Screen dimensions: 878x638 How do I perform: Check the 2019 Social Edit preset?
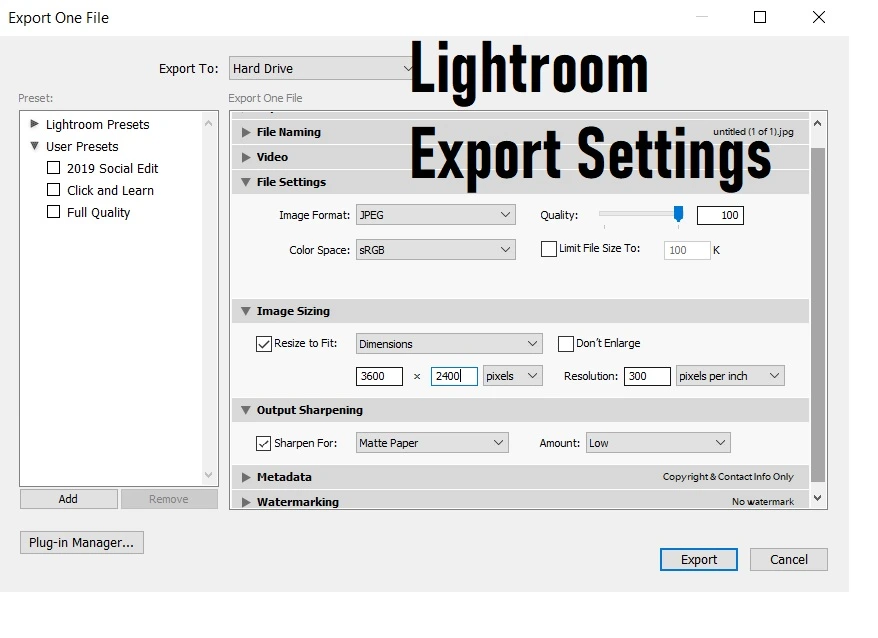(53, 168)
